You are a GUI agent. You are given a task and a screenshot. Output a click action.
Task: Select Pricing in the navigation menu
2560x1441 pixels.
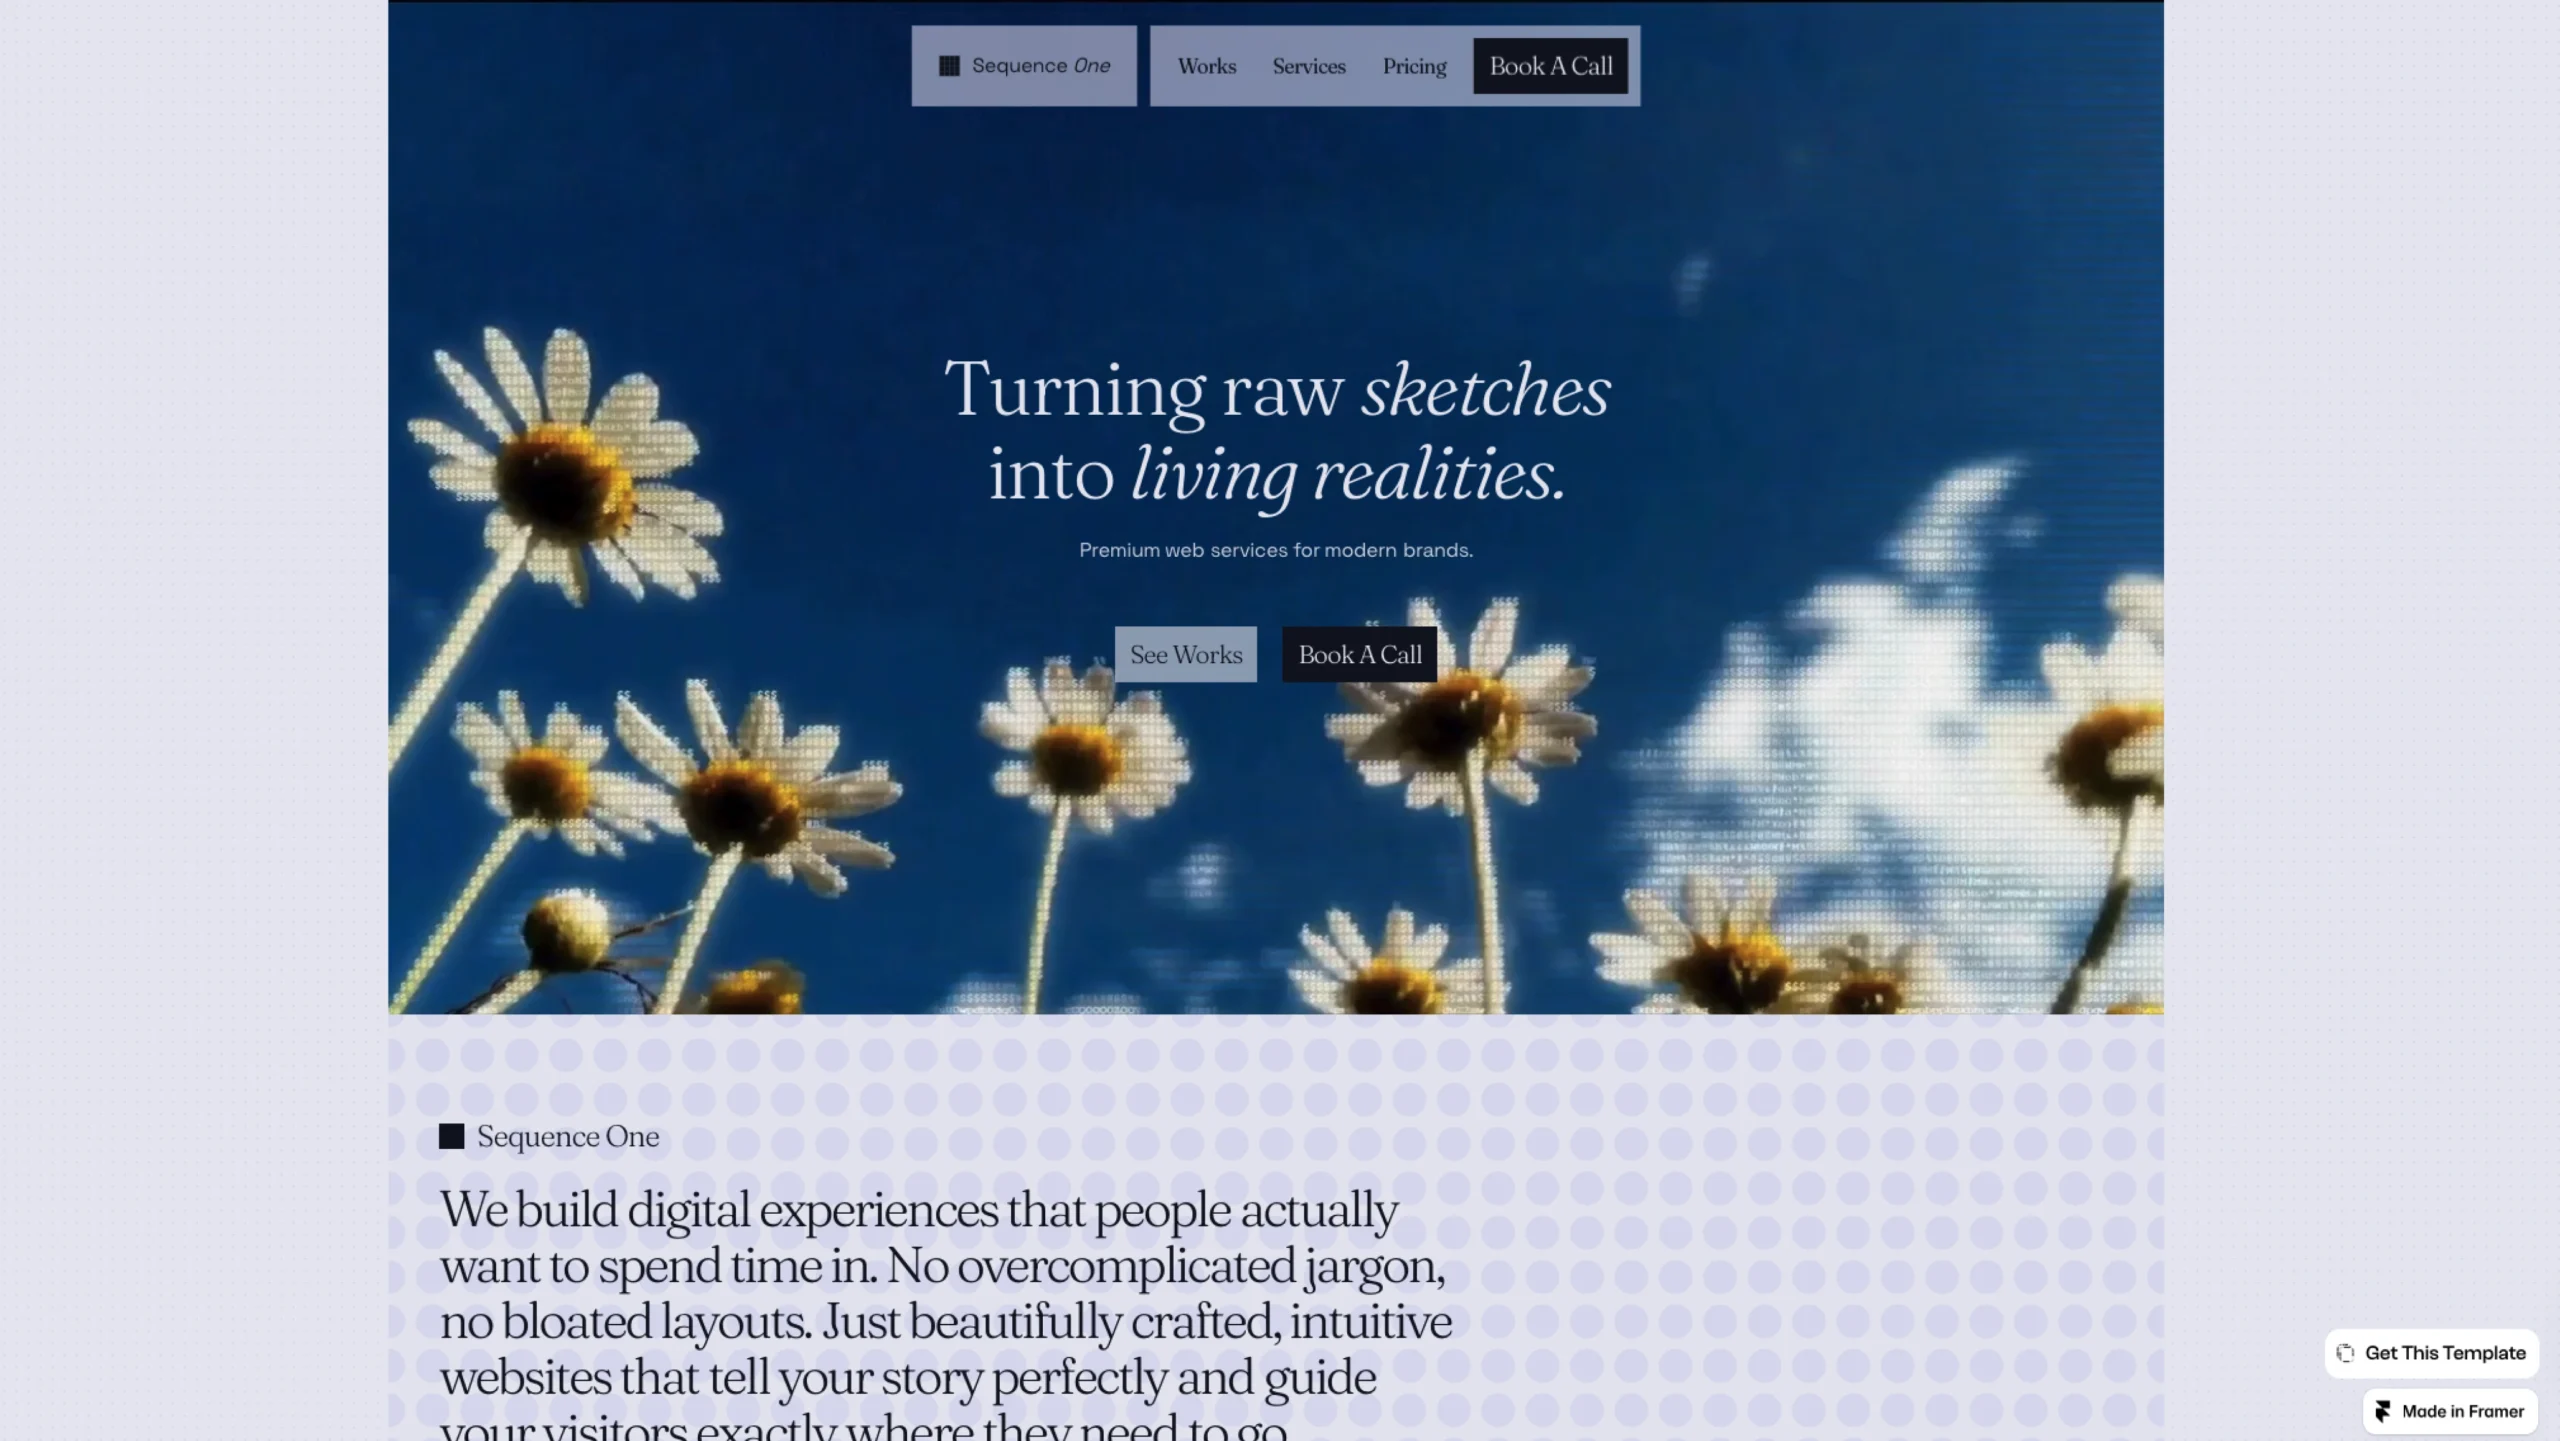click(1415, 66)
